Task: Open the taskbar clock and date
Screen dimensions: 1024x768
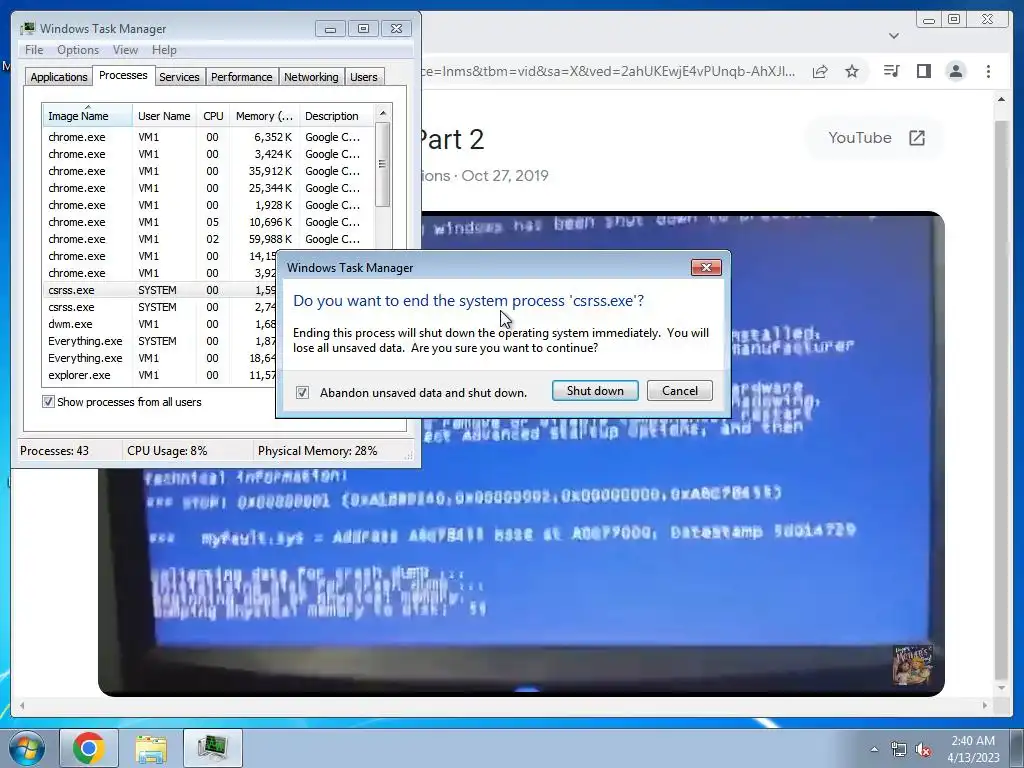Action: pos(972,749)
